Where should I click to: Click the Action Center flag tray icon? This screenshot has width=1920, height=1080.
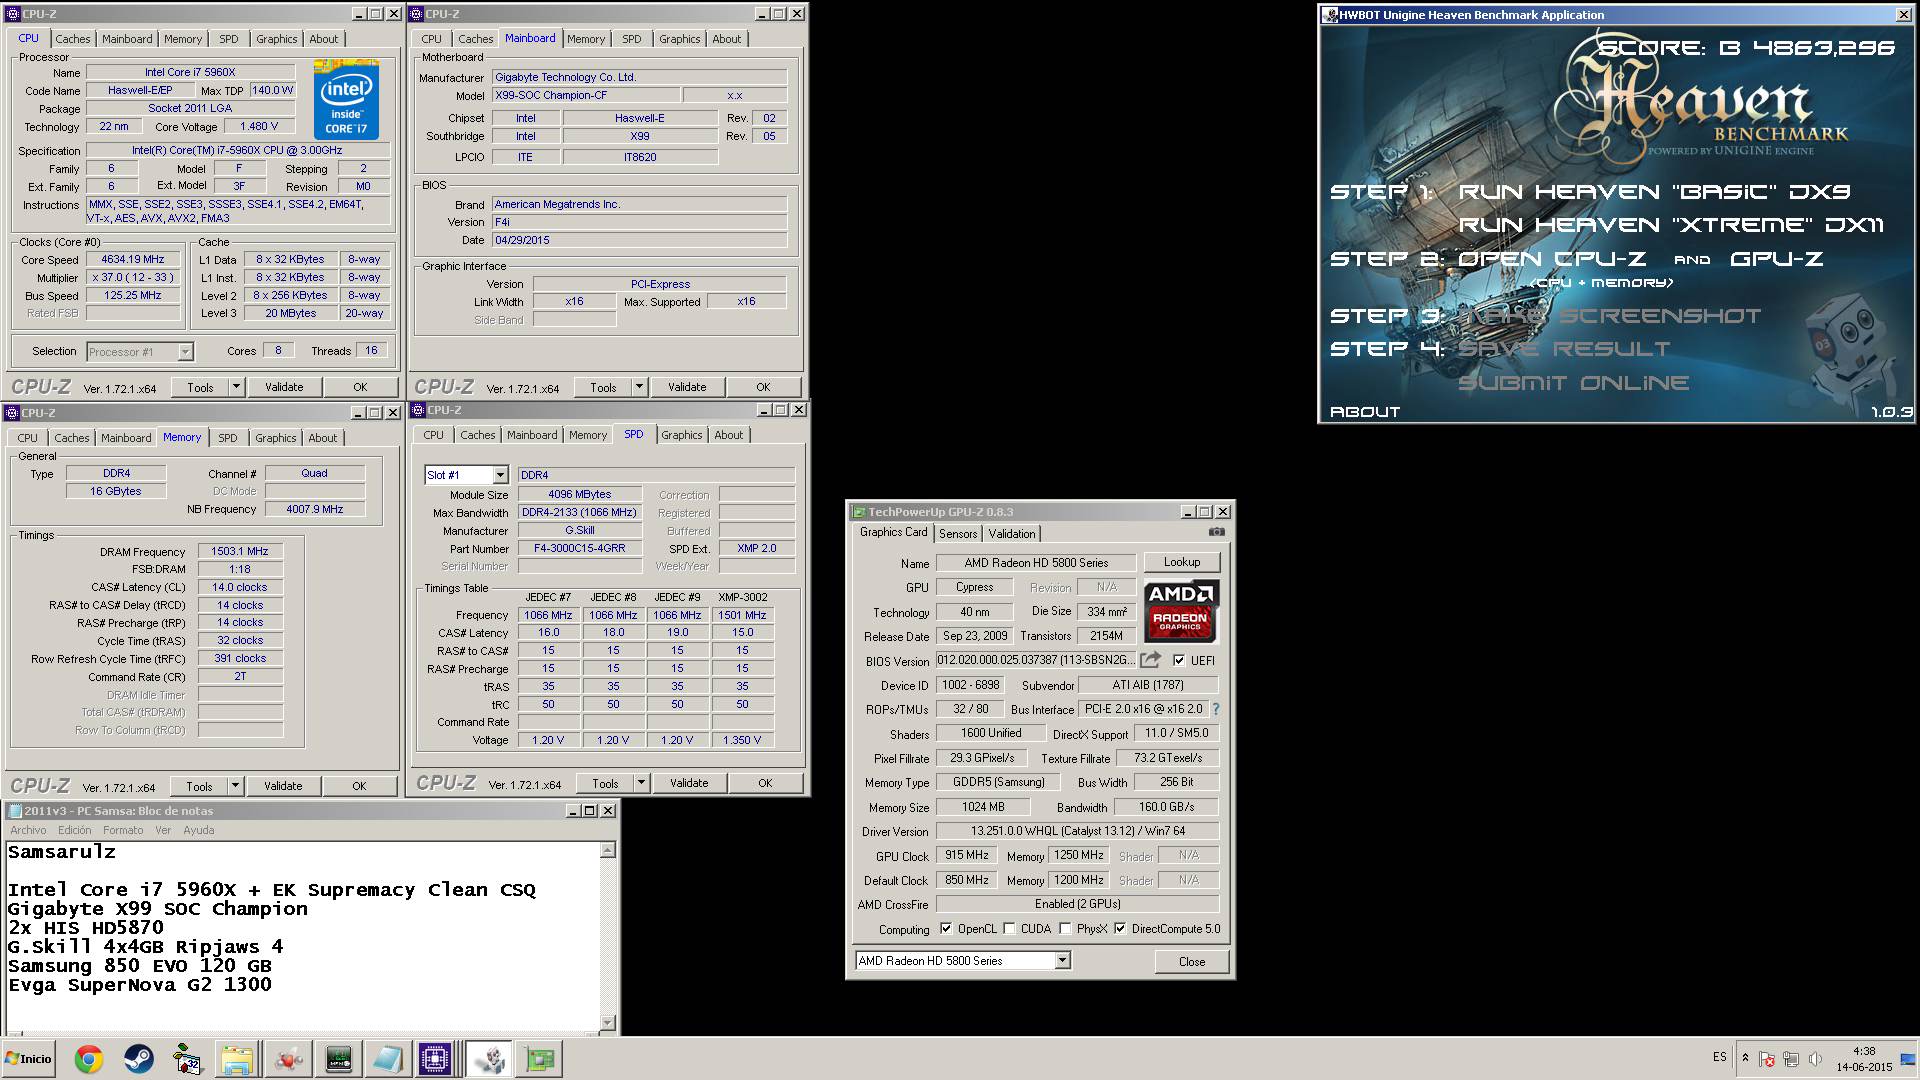(x=1767, y=1059)
